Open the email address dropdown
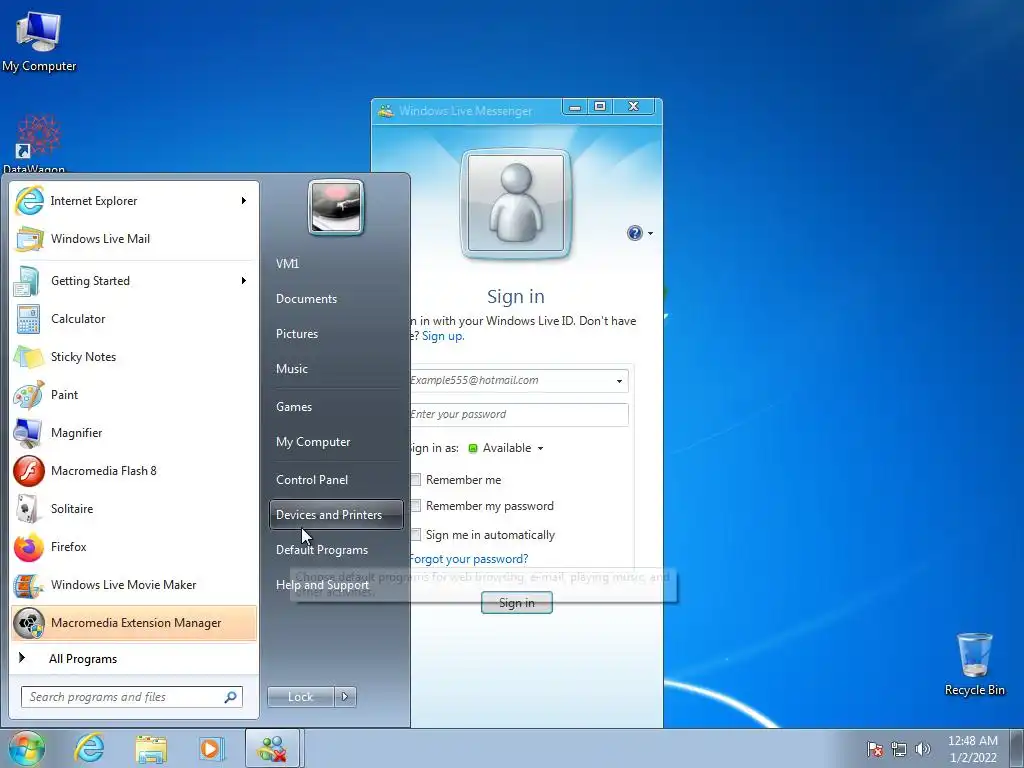 [619, 381]
